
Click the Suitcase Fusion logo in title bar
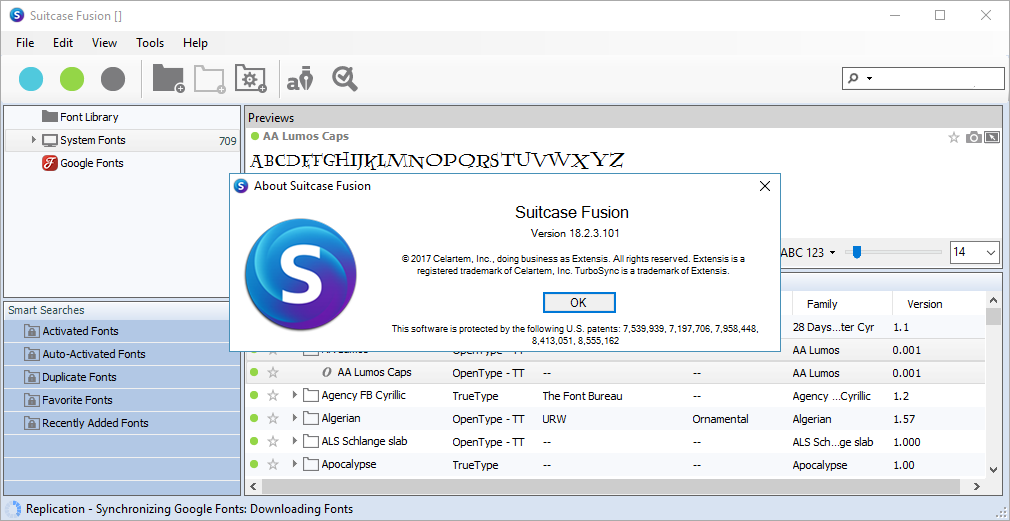point(17,15)
